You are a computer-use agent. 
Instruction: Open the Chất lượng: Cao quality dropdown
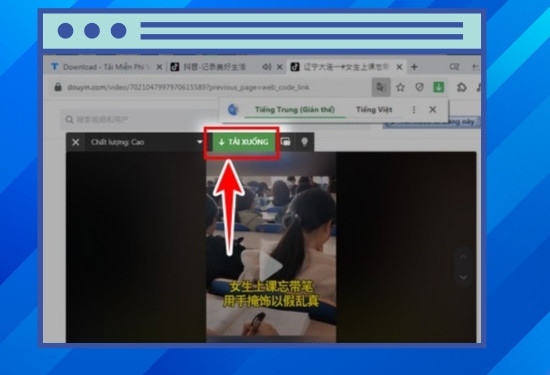(146, 142)
